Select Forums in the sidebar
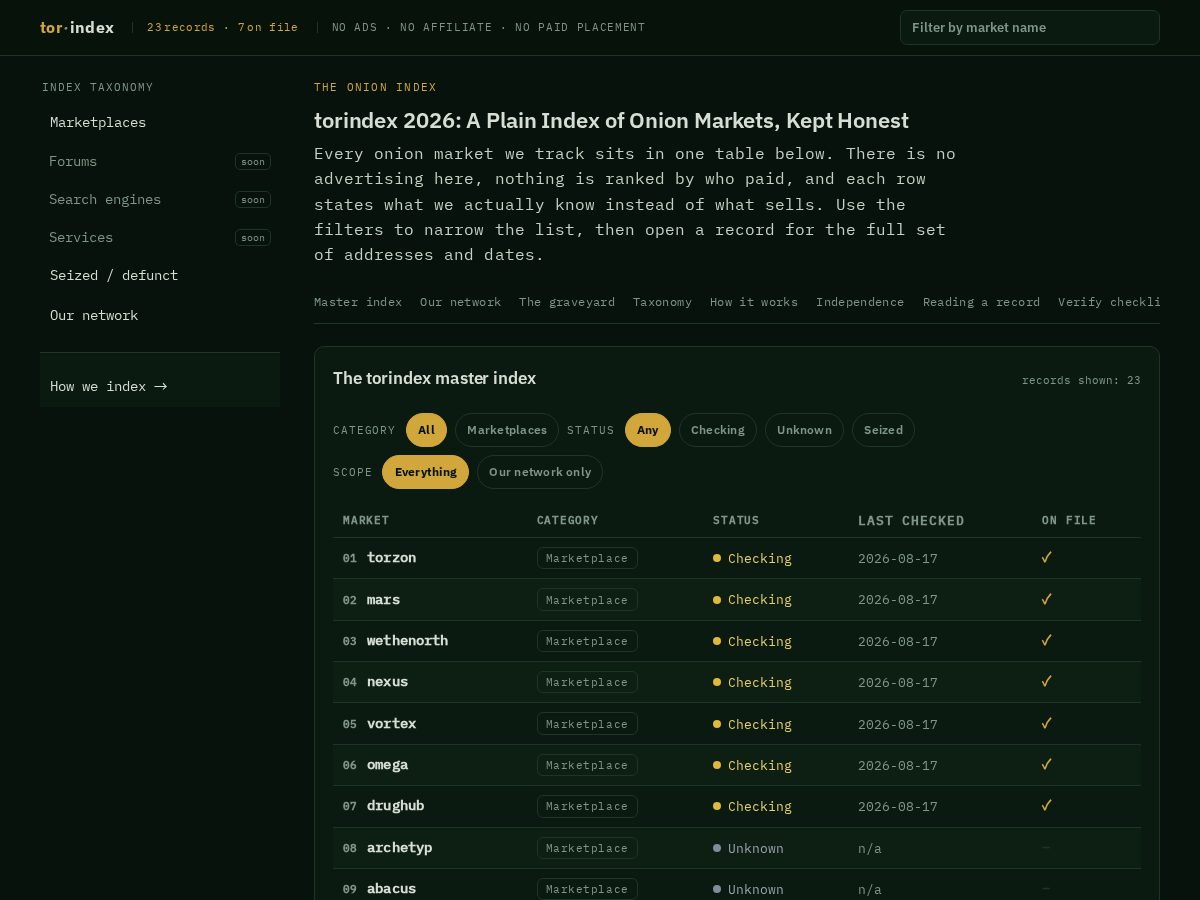This screenshot has width=1200, height=900. pos(73,161)
